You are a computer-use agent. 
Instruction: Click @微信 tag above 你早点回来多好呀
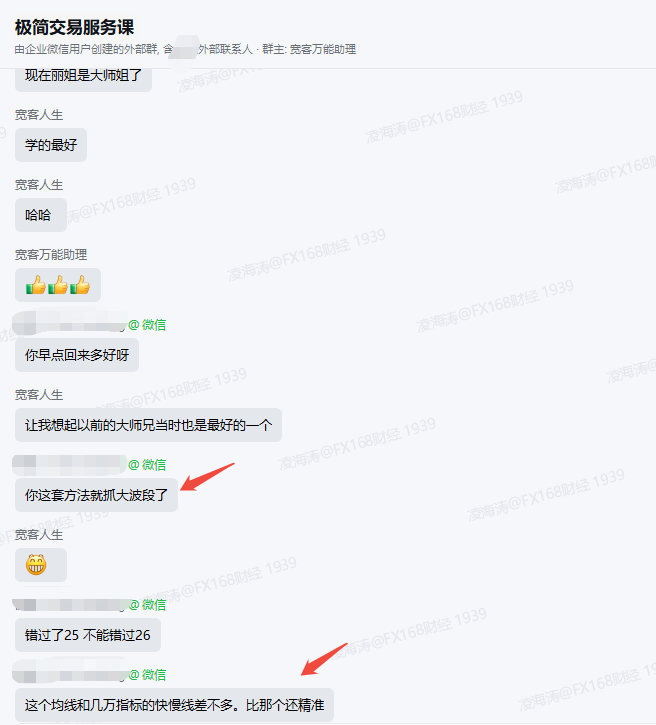[x=147, y=325]
